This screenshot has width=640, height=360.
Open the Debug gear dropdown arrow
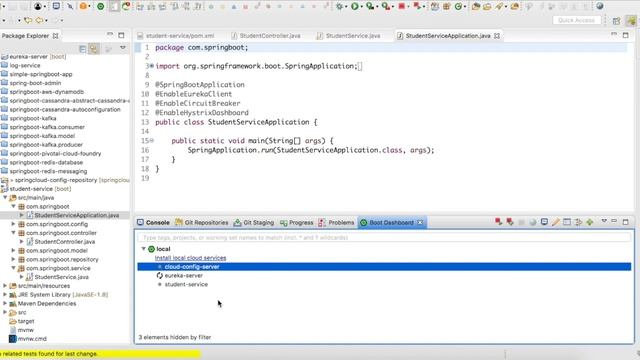346,7
